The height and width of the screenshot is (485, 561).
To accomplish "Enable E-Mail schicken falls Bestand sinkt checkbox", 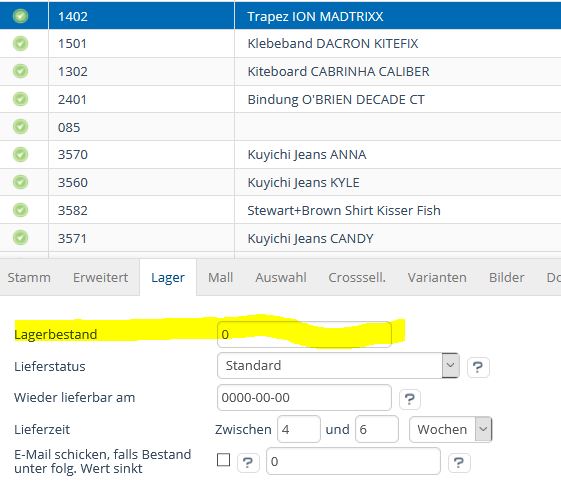I will (224, 460).
